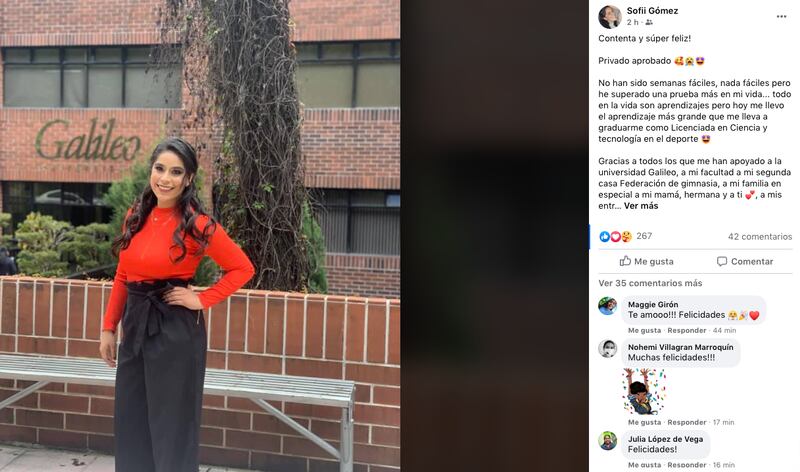The width and height of the screenshot is (800, 472).
Task: Open the three-dot post options menu
Action: (x=781, y=17)
